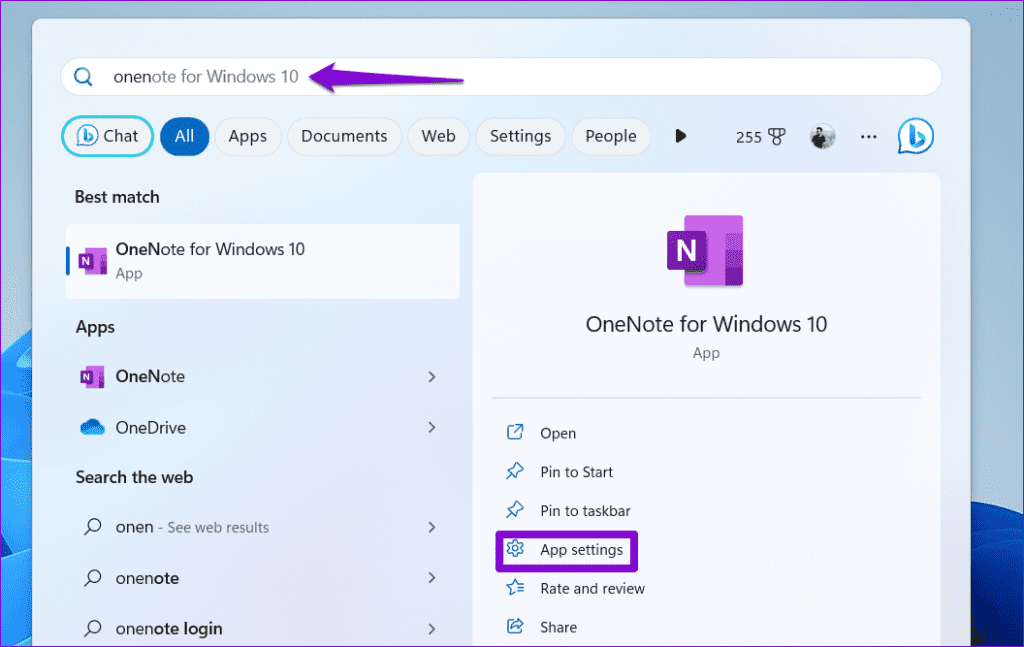Switch to the Apps filter tab

click(248, 136)
